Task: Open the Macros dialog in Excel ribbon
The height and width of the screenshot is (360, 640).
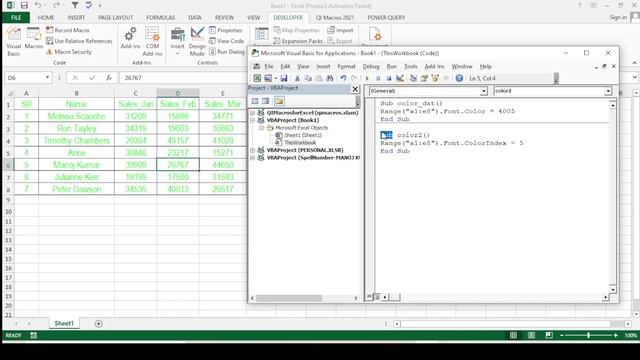Action: coord(33,39)
